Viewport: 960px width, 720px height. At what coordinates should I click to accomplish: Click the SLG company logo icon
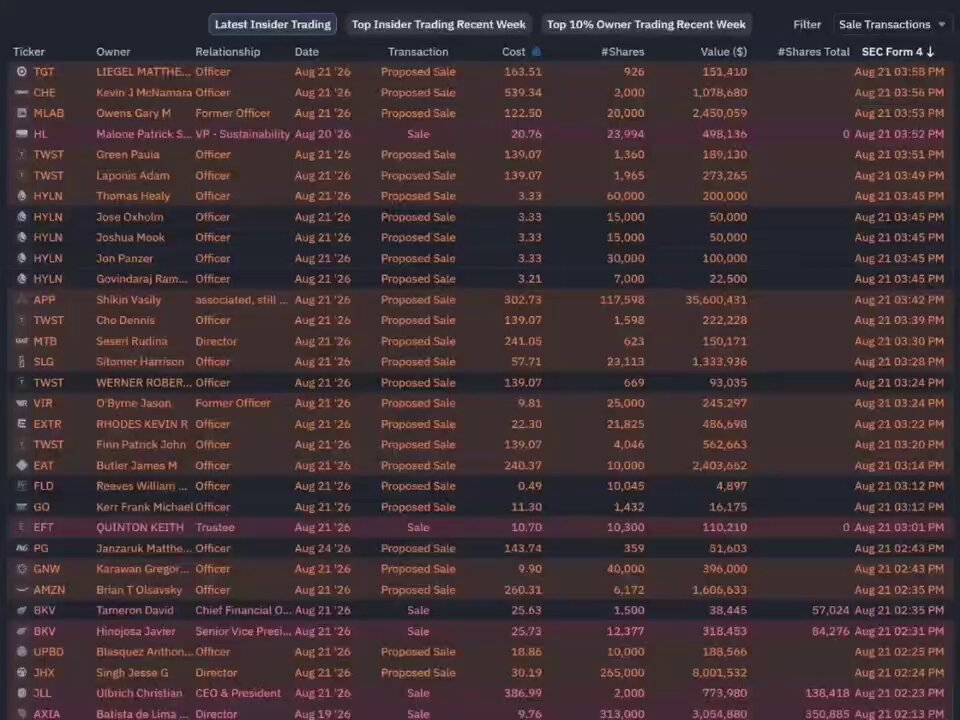21,362
